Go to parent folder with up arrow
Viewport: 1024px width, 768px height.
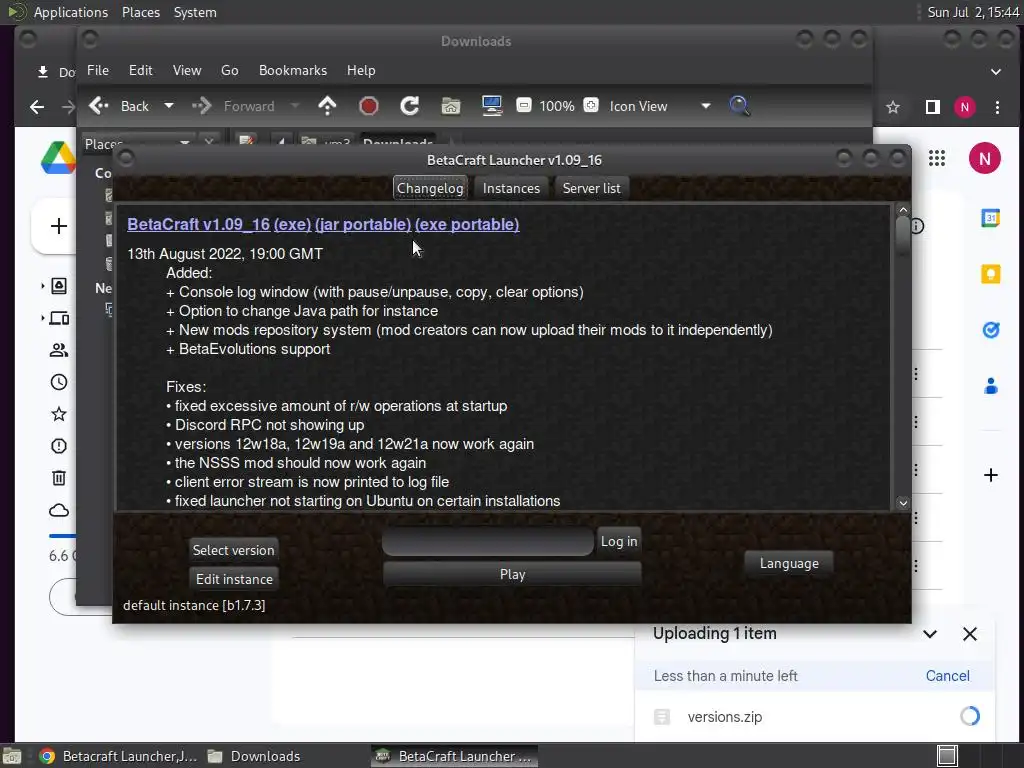(x=327, y=106)
